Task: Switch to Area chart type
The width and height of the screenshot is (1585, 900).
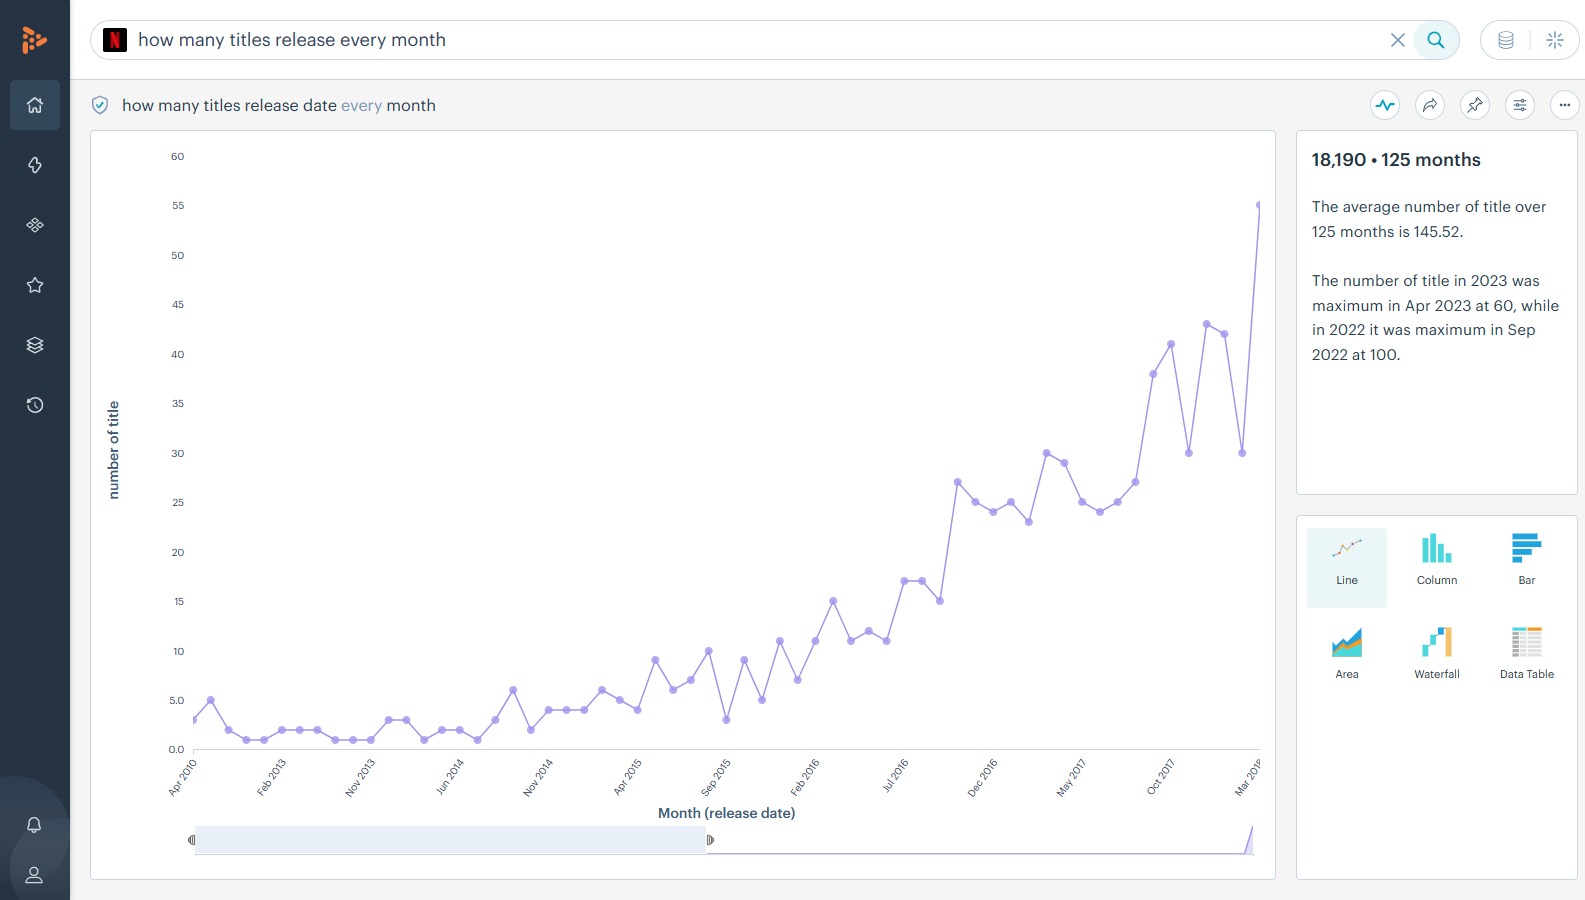Action: (x=1347, y=654)
